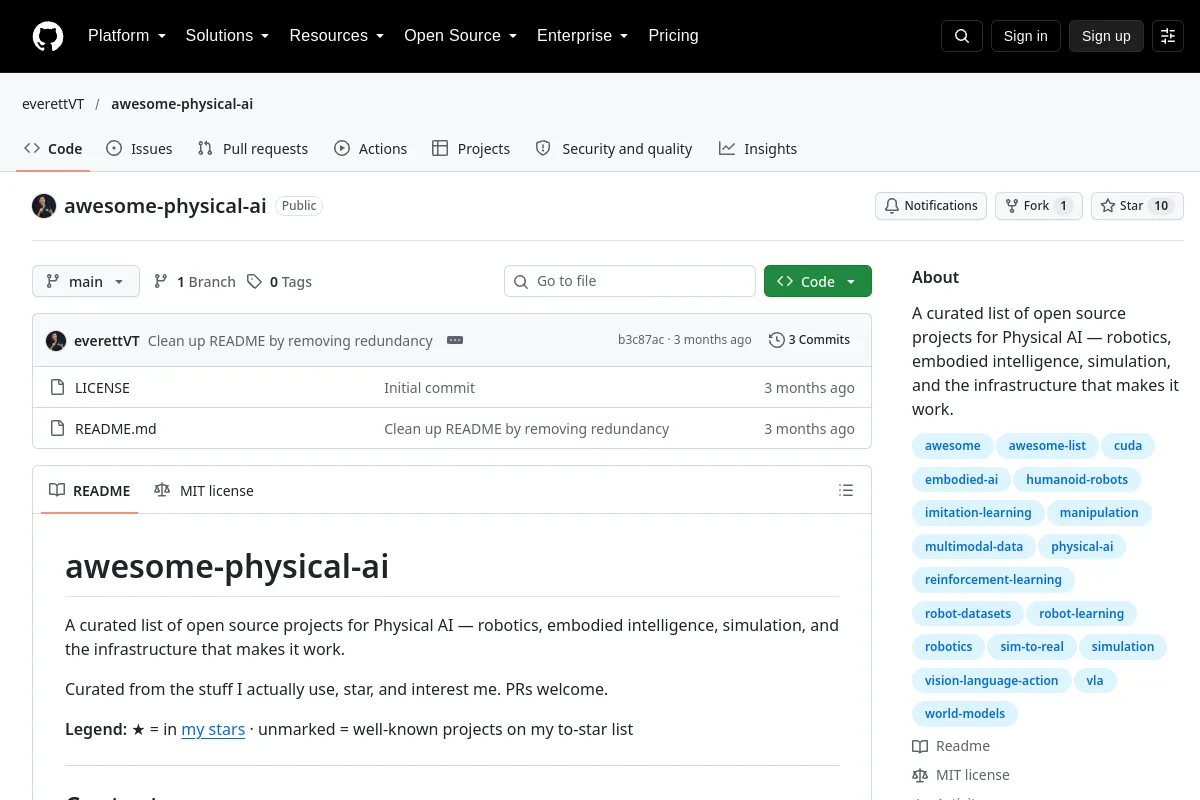The height and width of the screenshot is (800, 1200).
Task: Click the multimodal-data topic tag
Action: point(974,546)
